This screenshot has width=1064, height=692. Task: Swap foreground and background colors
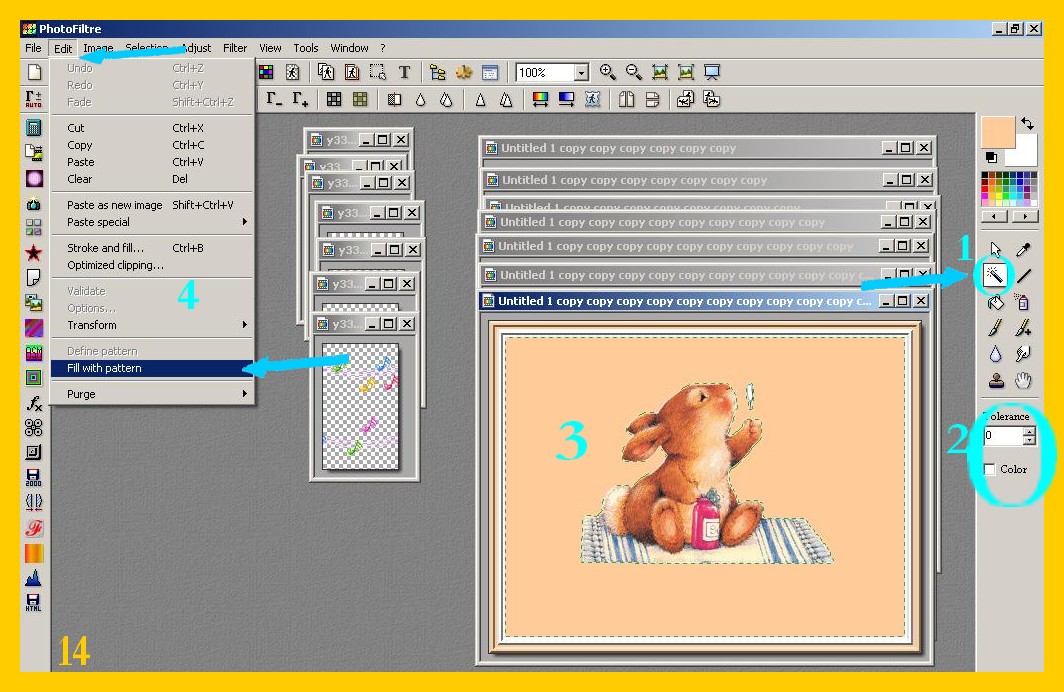tap(1027, 123)
